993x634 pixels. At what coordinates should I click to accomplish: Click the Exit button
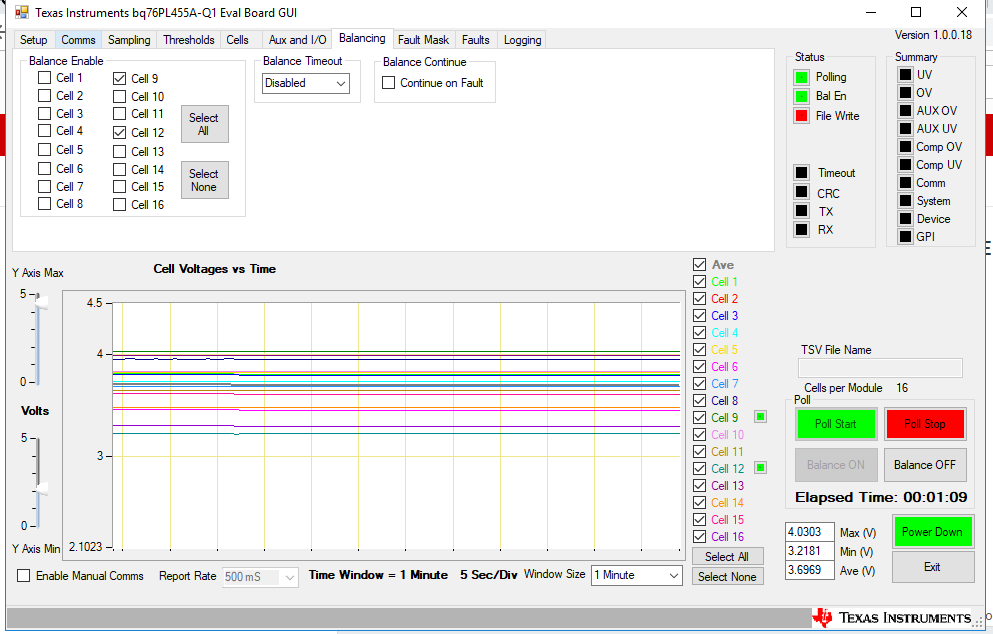point(932,567)
